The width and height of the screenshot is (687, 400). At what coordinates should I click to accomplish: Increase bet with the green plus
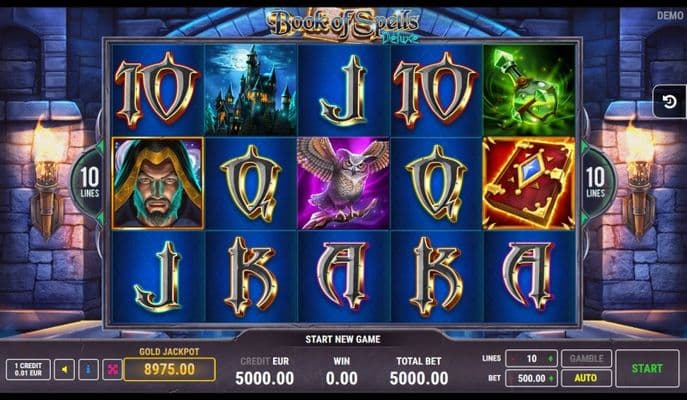click(x=551, y=378)
